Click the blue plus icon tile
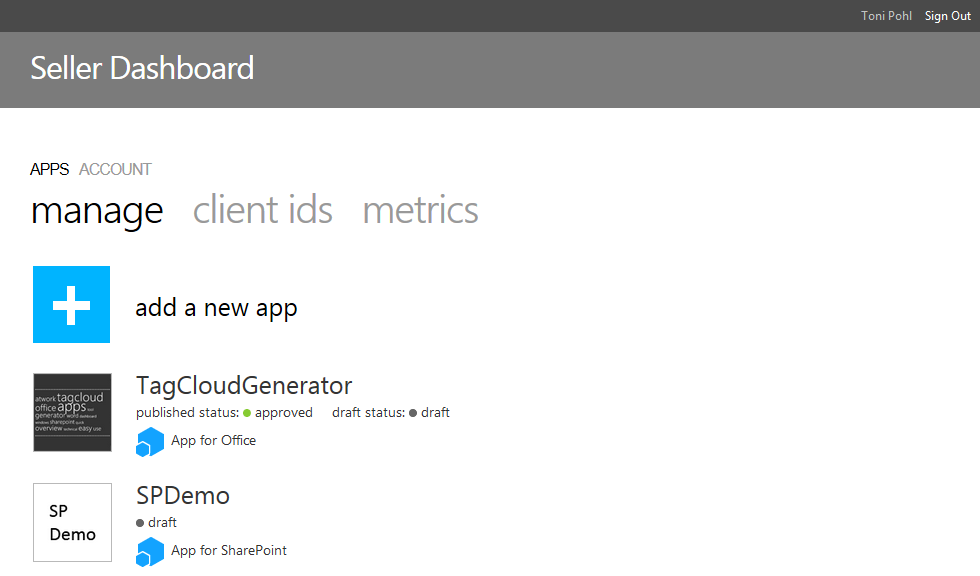Screen dimensions: 980x576 tap(71, 304)
